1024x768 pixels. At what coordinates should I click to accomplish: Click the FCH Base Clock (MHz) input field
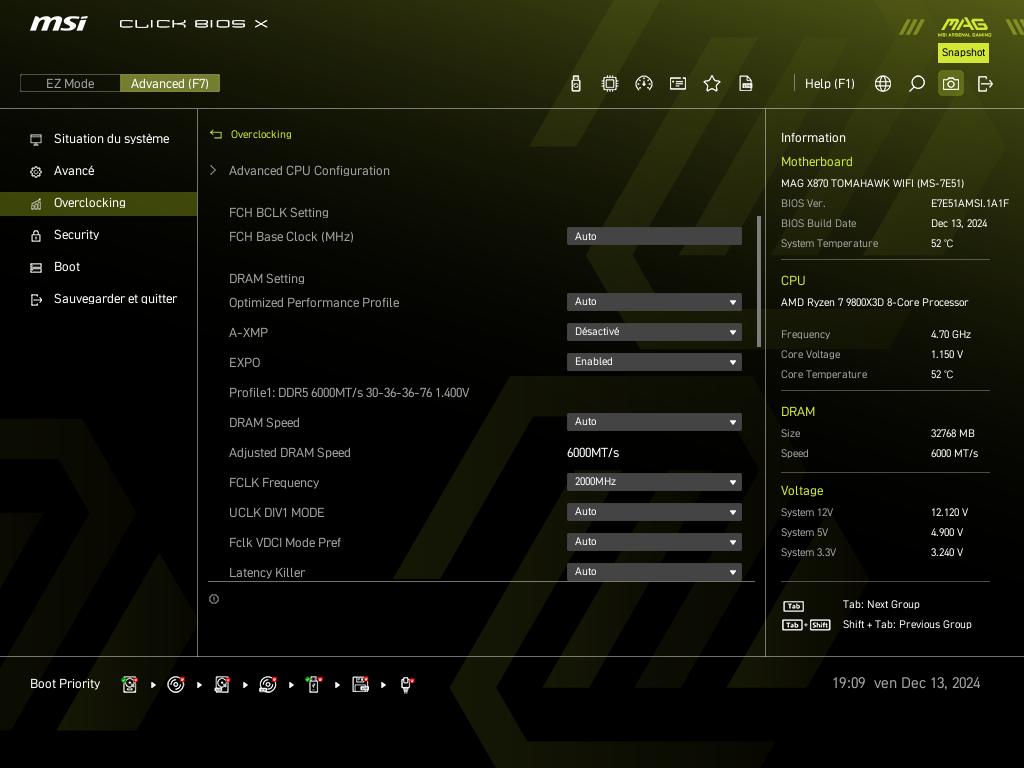pyautogui.click(x=654, y=237)
